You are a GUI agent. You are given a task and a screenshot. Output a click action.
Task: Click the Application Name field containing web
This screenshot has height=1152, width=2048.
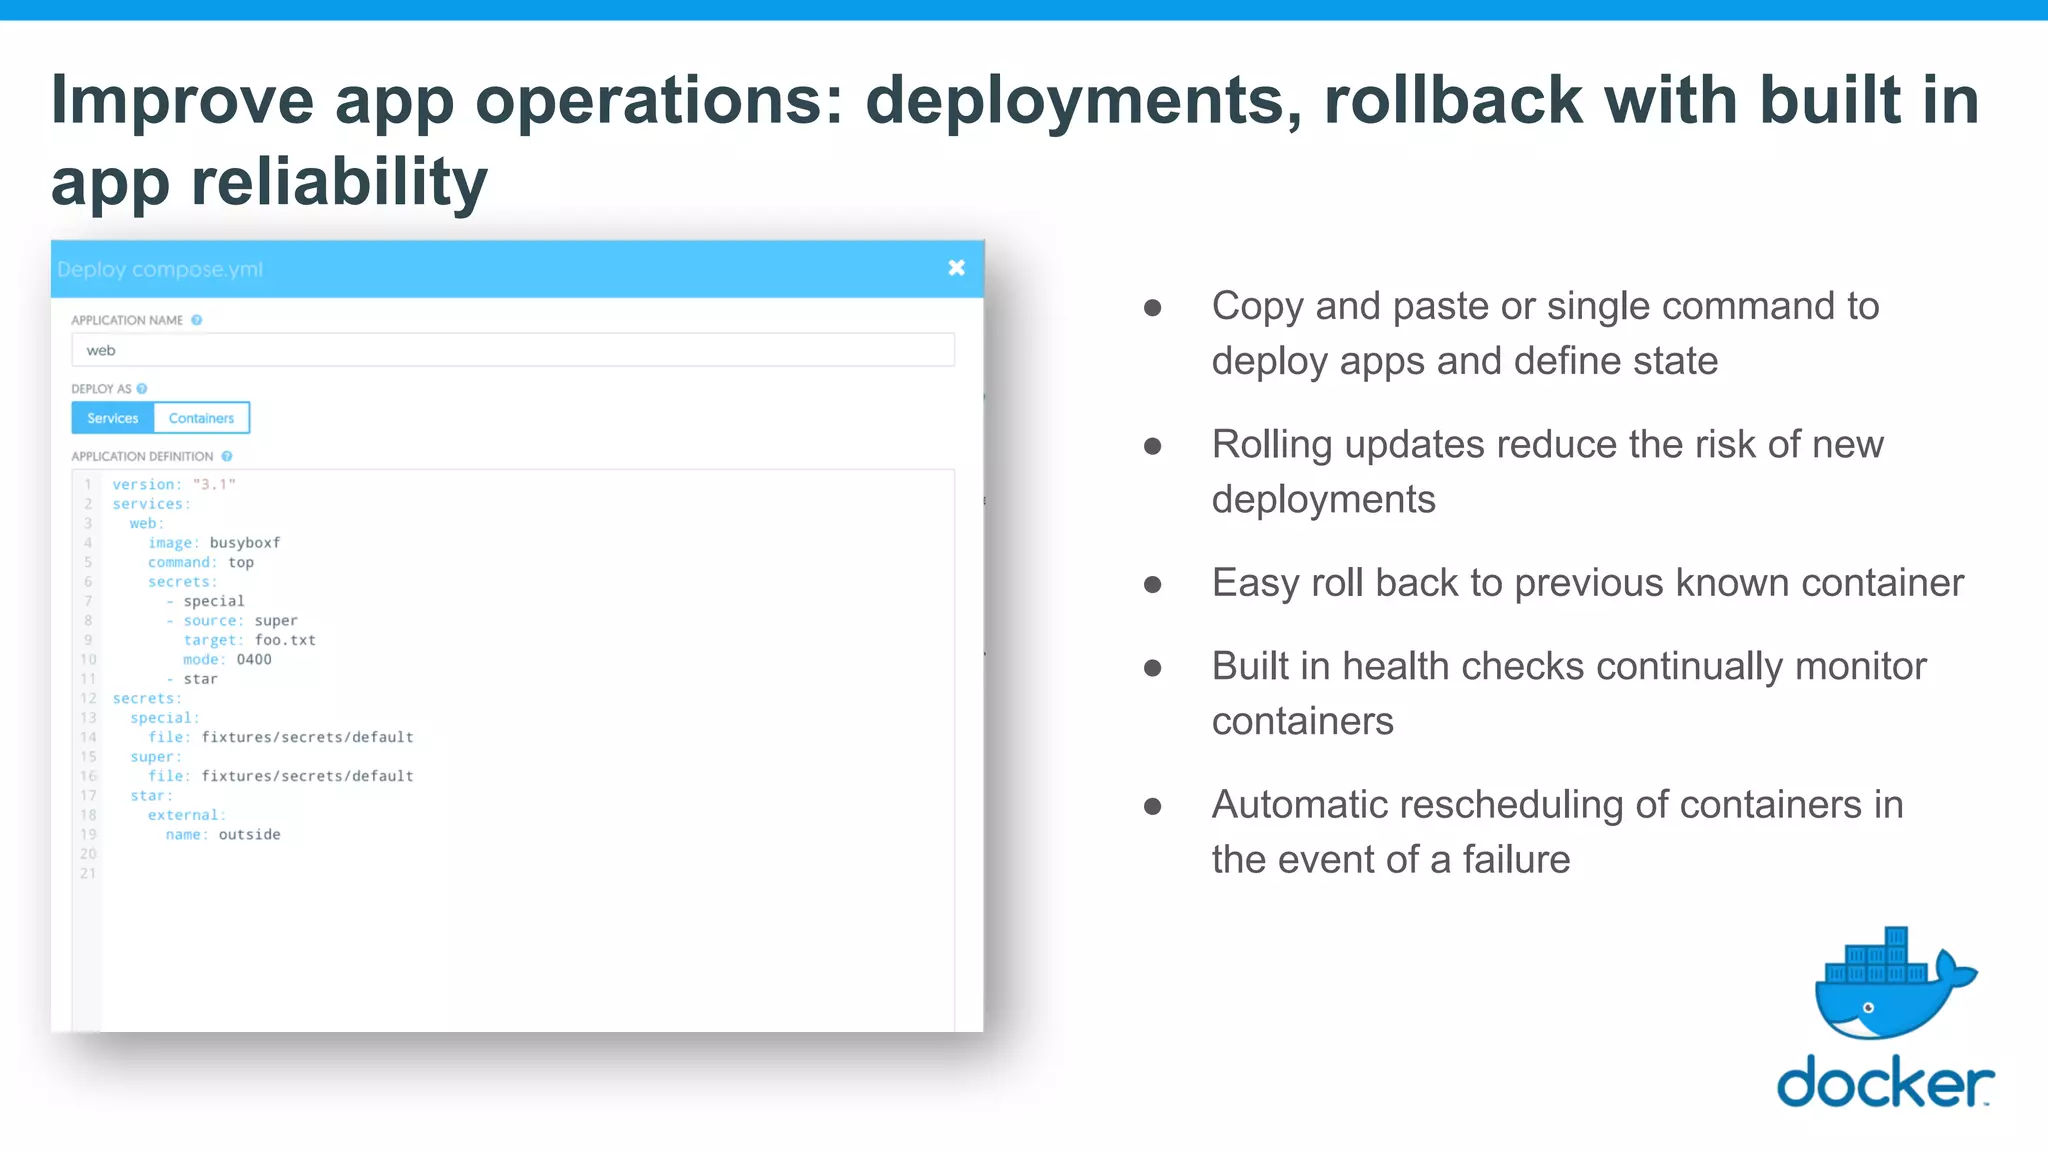coord(512,350)
